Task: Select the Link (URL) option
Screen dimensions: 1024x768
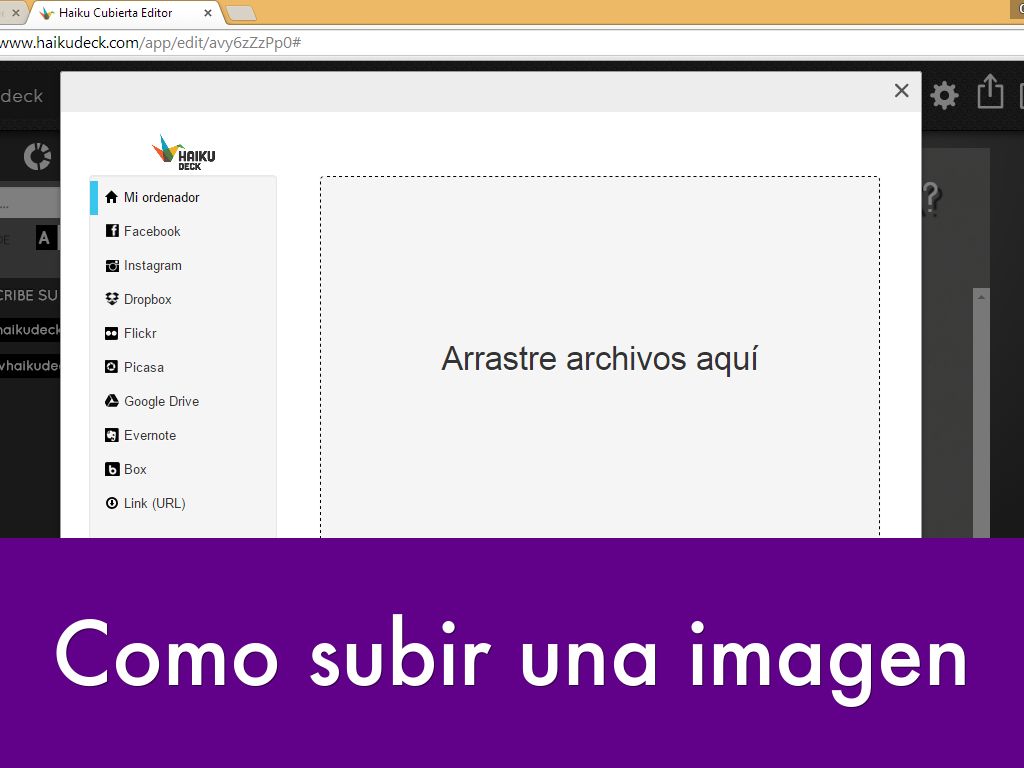Action: (154, 504)
